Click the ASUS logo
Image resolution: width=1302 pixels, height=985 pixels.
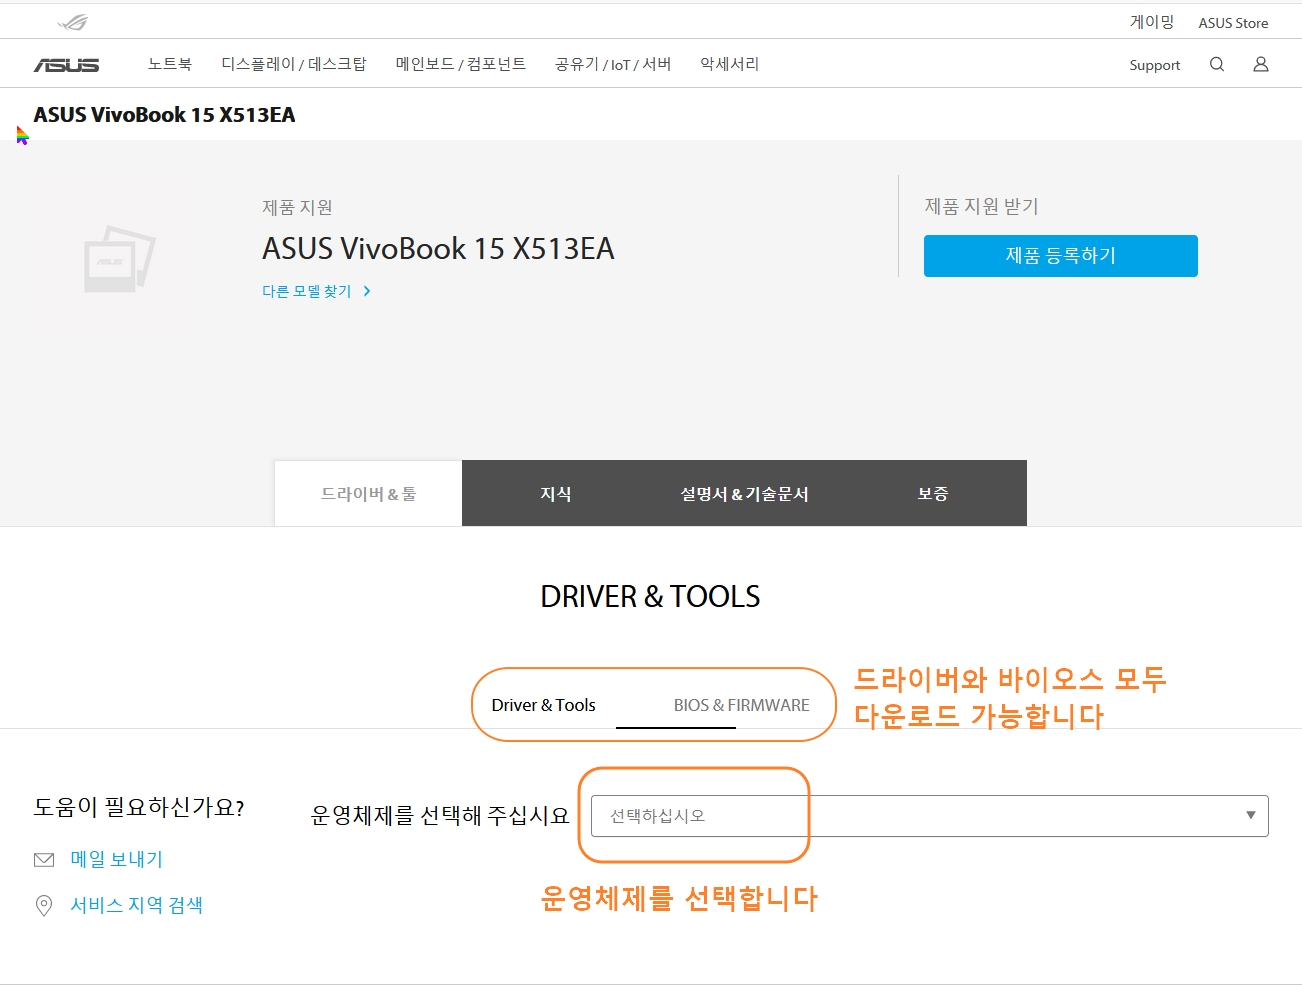[66, 63]
